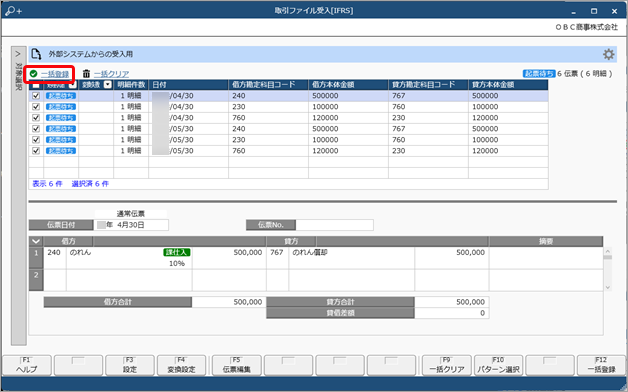The height and width of the screenshot is (392, 628).
Task: Click the 借方本体金額 column header
Action: 348,84
